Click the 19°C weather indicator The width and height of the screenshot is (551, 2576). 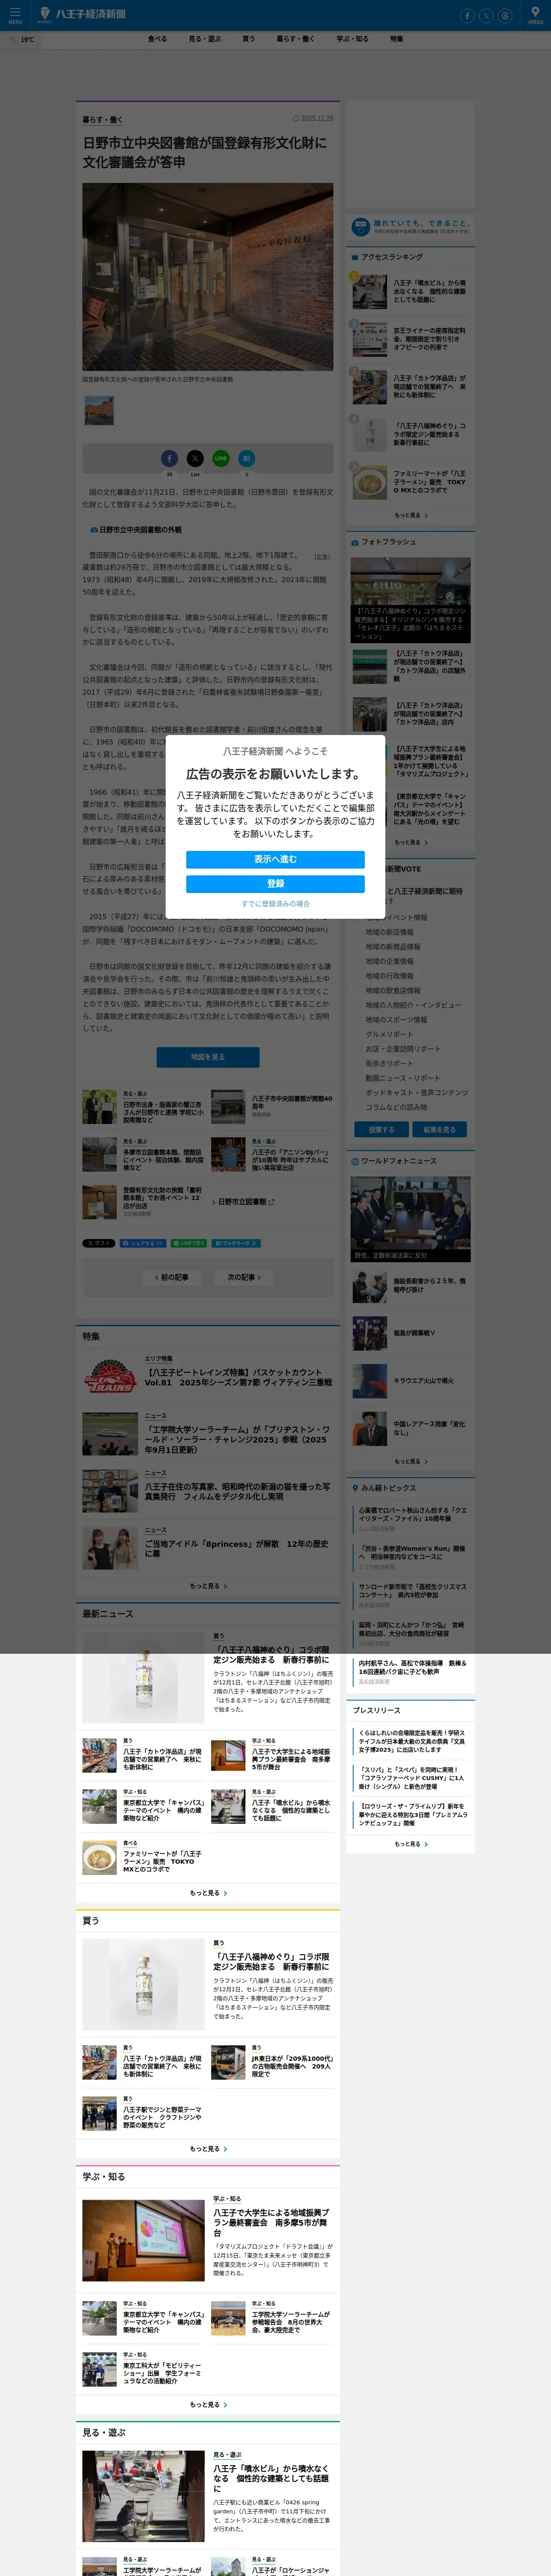click(21, 40)
